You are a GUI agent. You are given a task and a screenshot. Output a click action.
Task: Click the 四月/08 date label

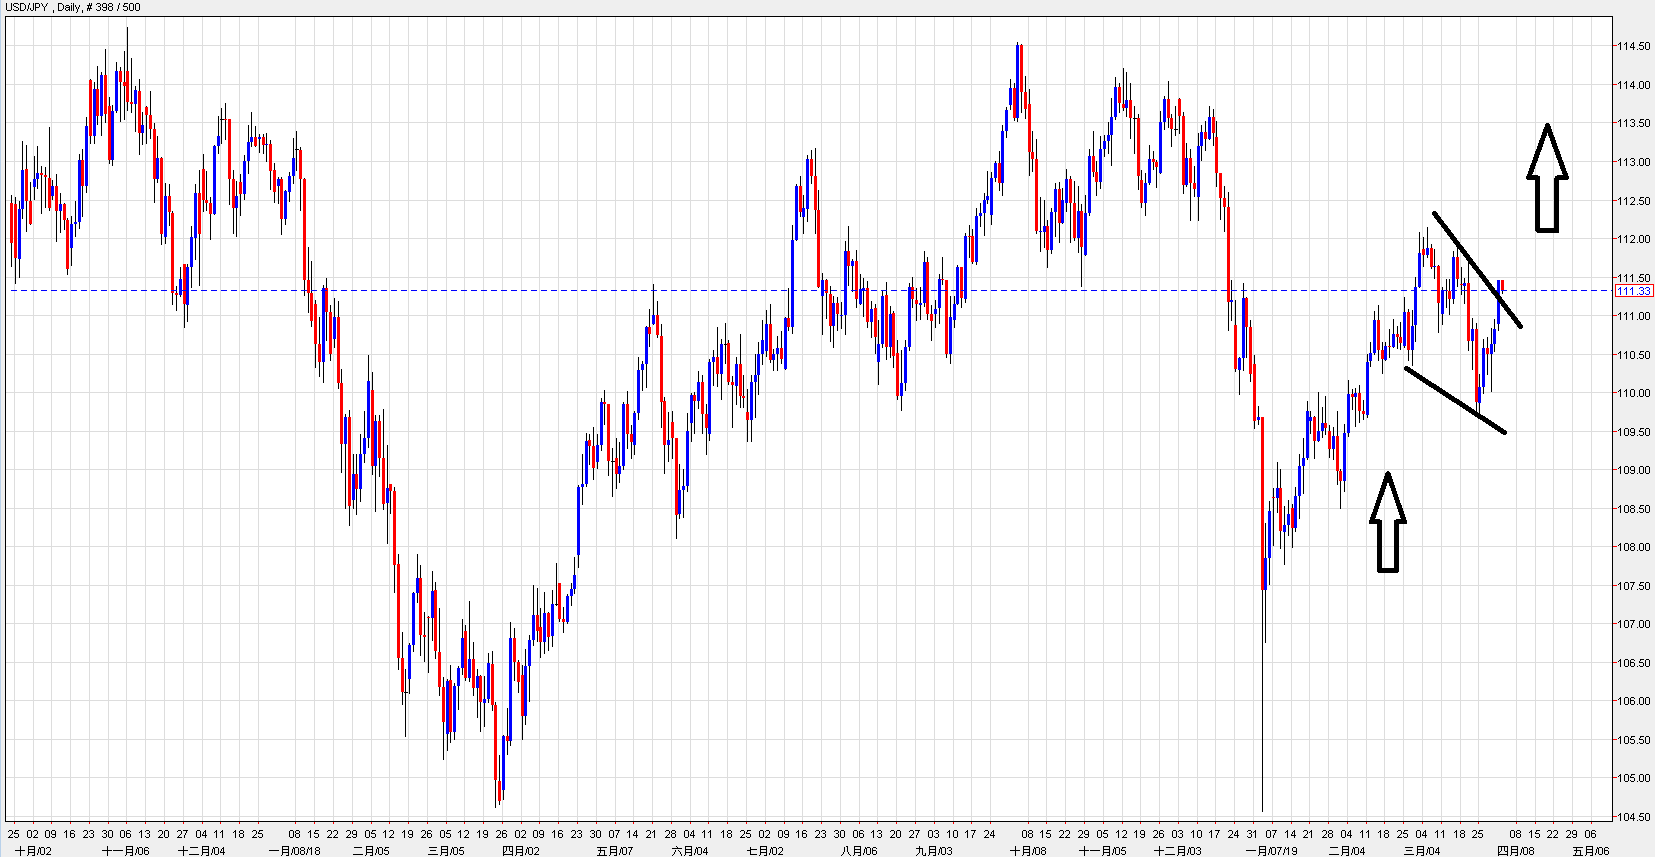coord(1515,851)
